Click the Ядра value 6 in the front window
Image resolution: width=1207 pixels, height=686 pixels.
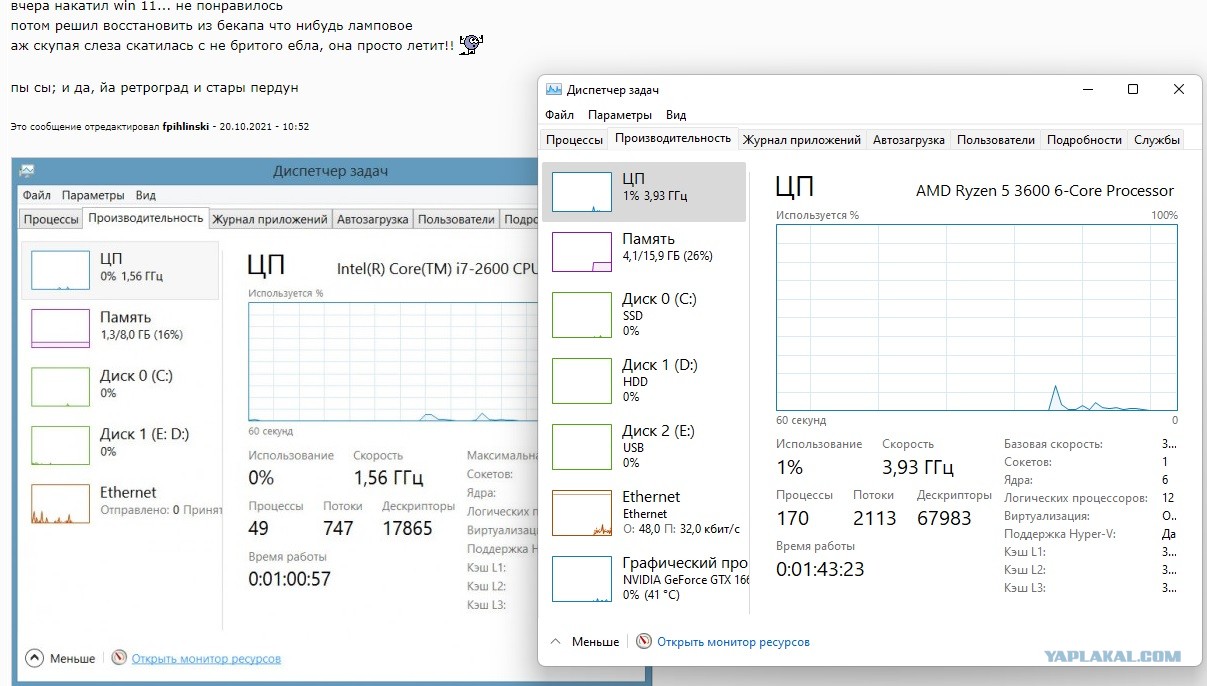(x=1165, y=480)
